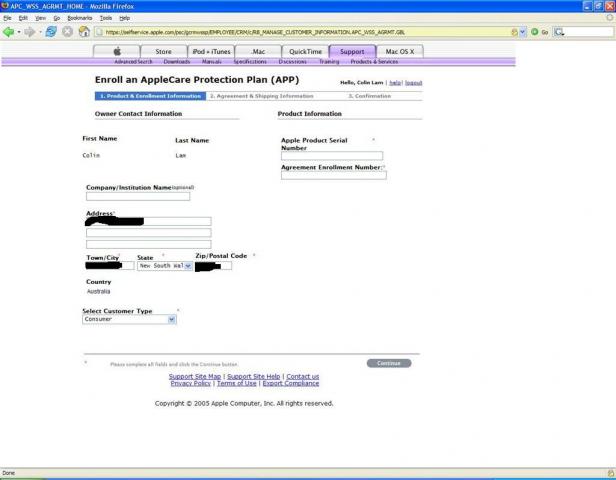This screenshot has width=616, height=480.
Task: Click the third Address line field
Action: click(148, 244)
